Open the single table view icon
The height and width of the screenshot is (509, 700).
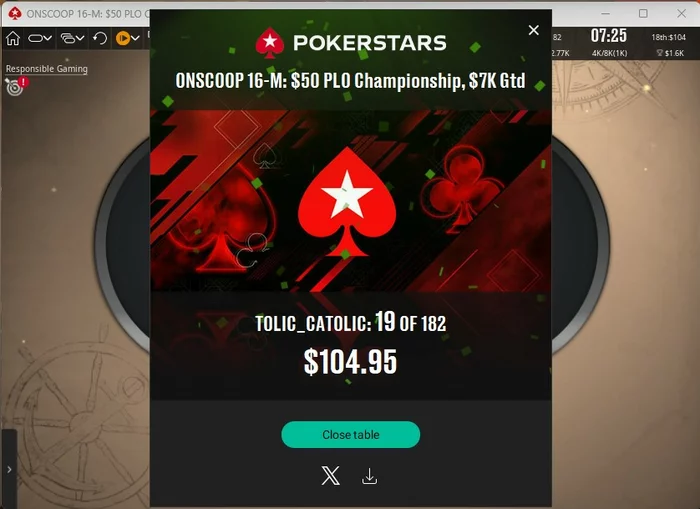35,38
